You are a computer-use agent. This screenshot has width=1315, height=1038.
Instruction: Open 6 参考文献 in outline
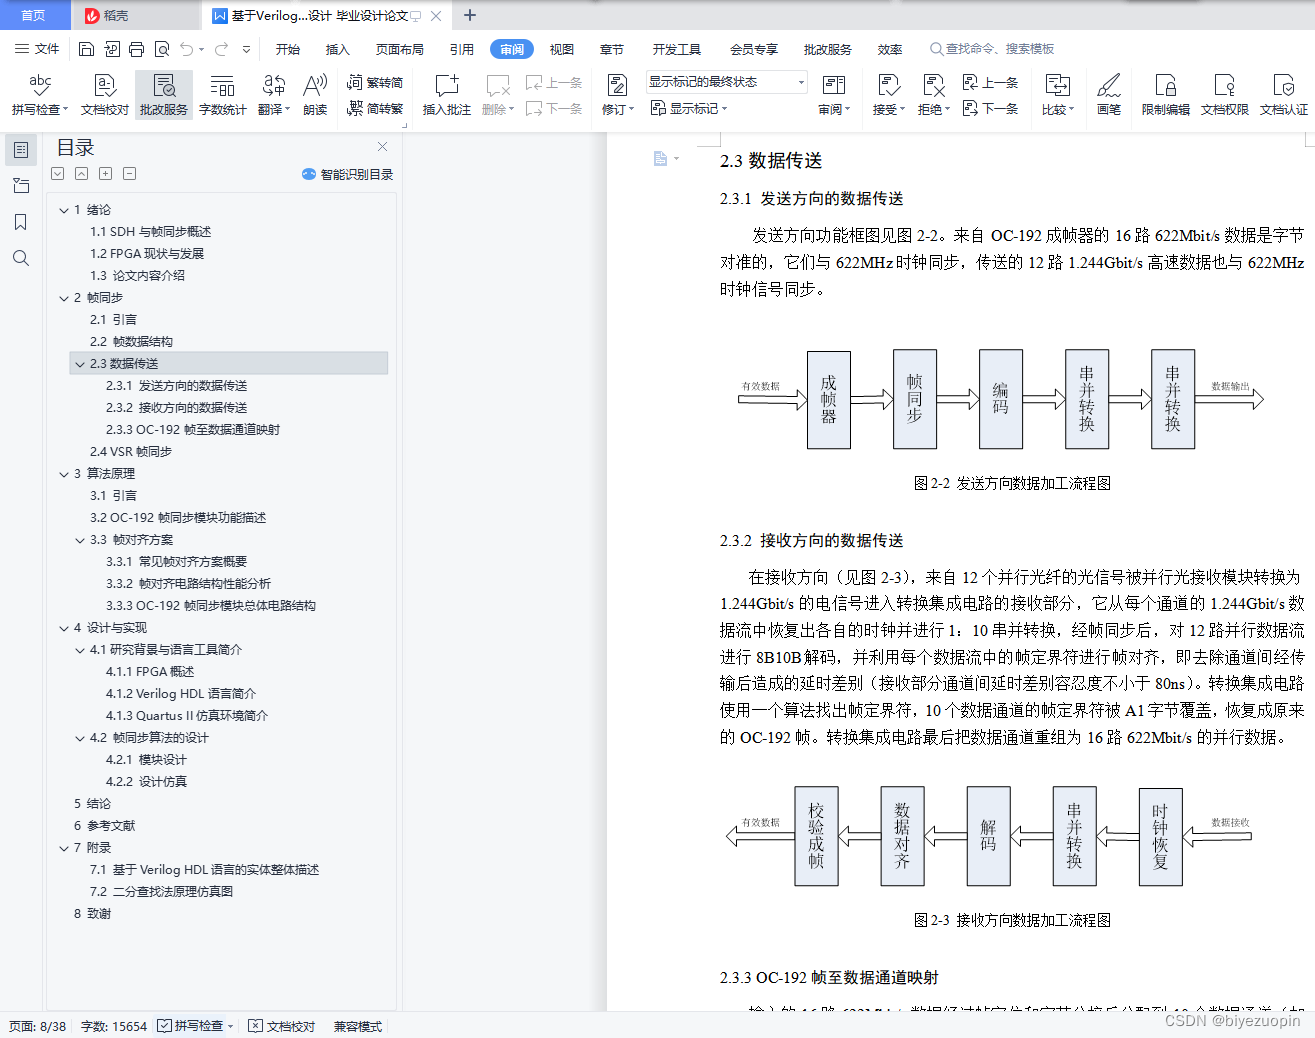click(104, 826)
